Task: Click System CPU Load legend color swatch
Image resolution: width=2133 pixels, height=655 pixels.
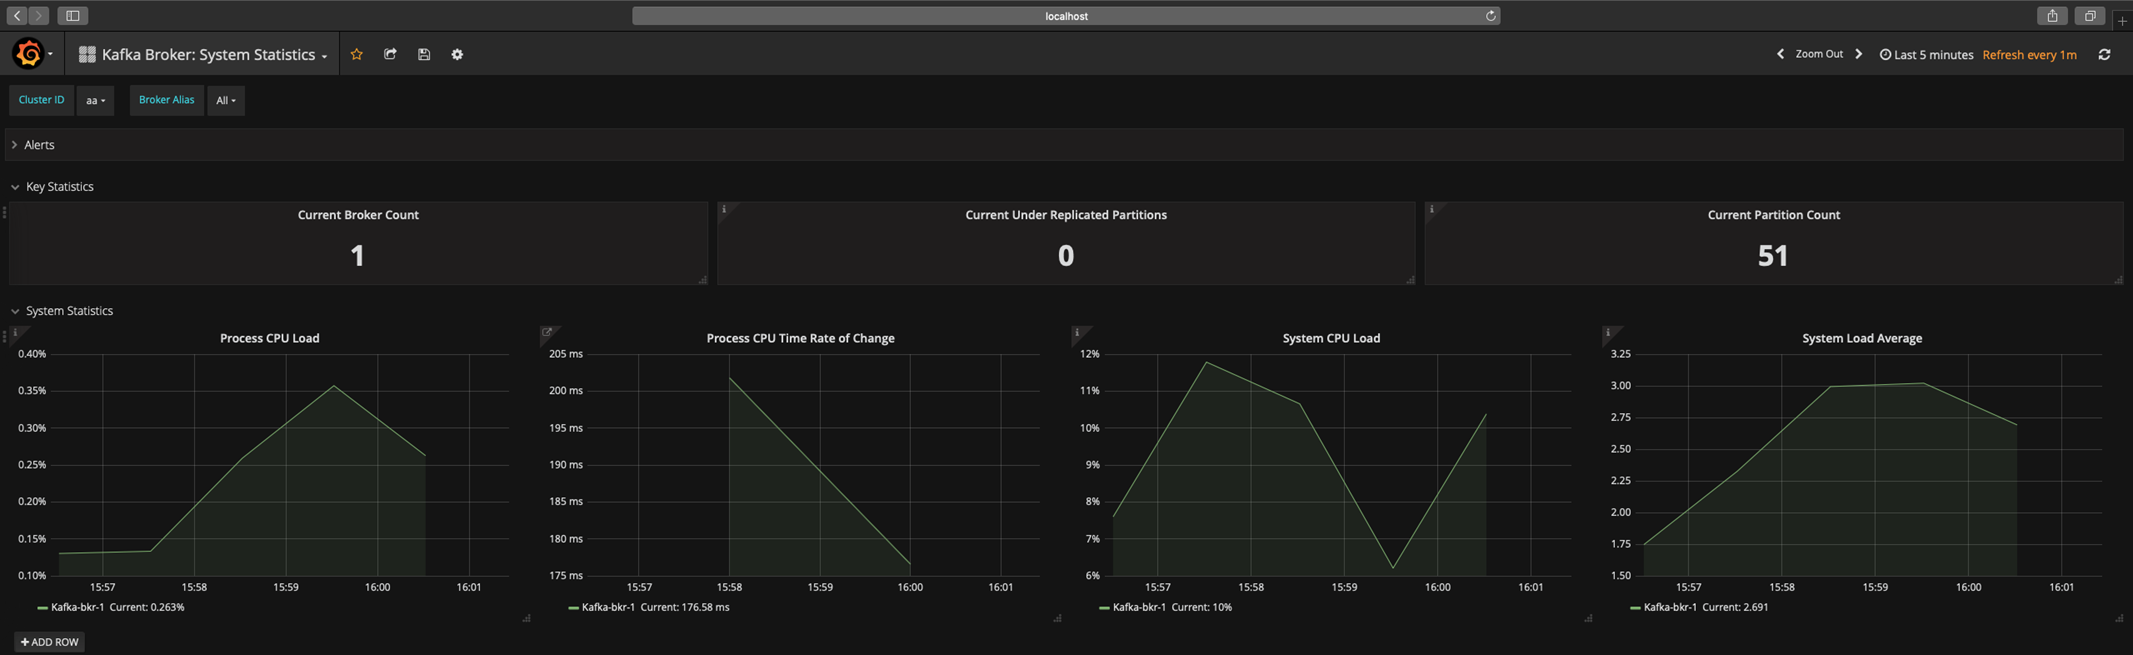Action: (1104, 608)
